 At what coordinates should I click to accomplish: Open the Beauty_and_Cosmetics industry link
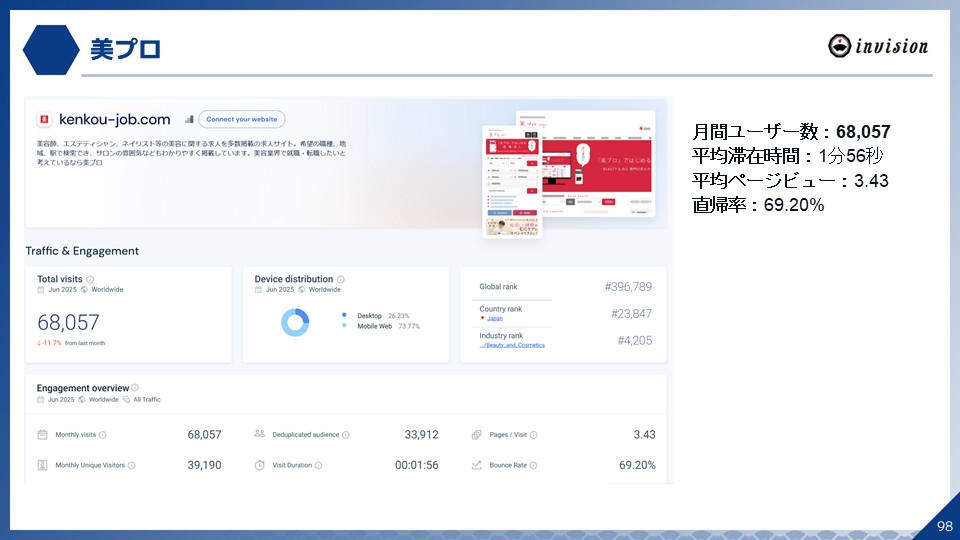(512, 345)
